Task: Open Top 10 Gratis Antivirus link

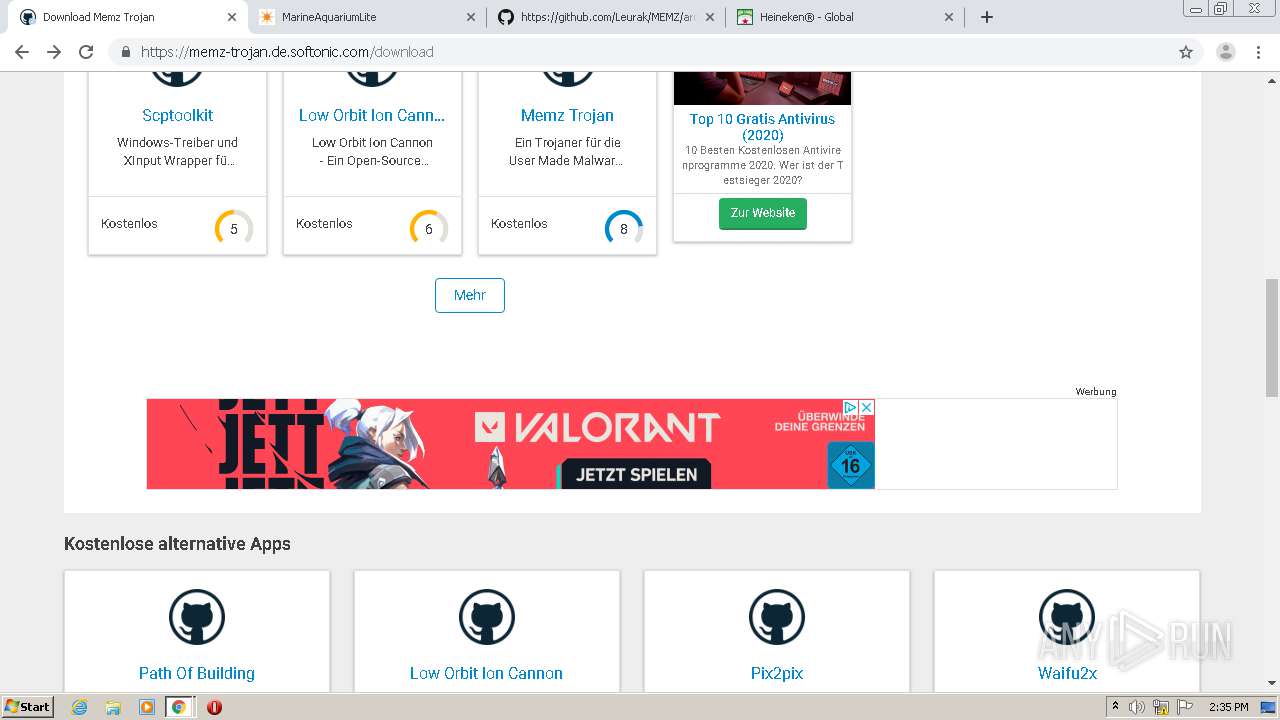Action: [x=762, y=126]
